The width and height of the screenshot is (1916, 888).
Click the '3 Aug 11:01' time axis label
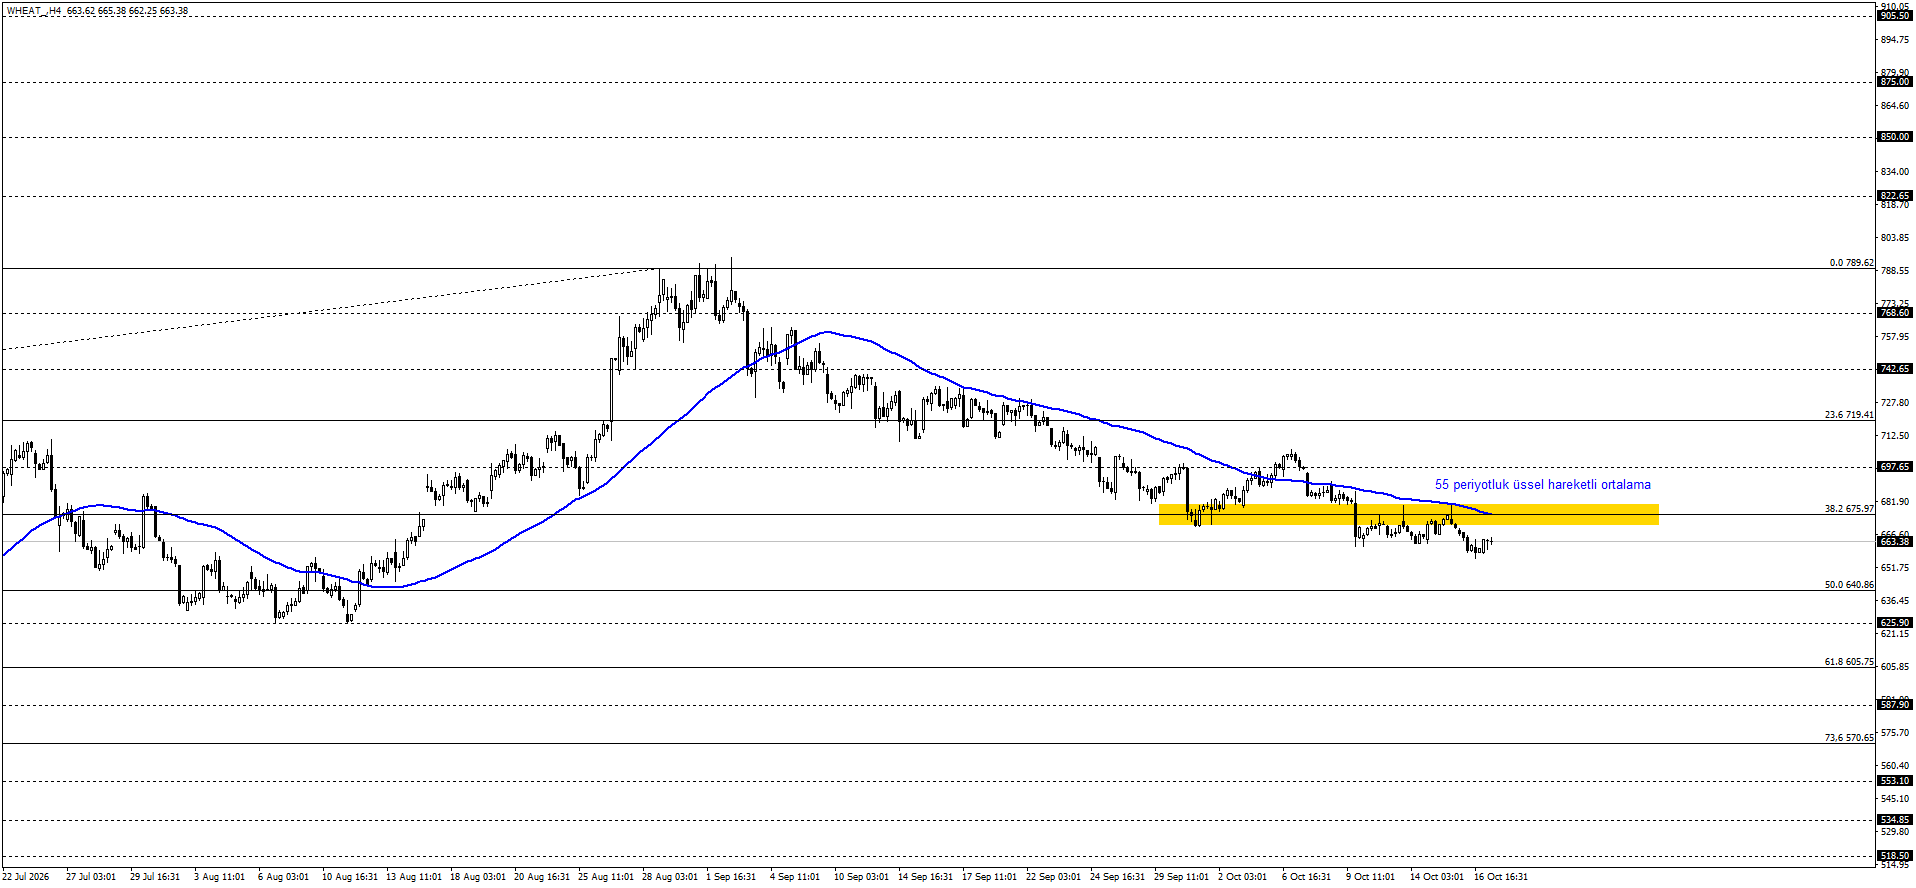[219, 877]
